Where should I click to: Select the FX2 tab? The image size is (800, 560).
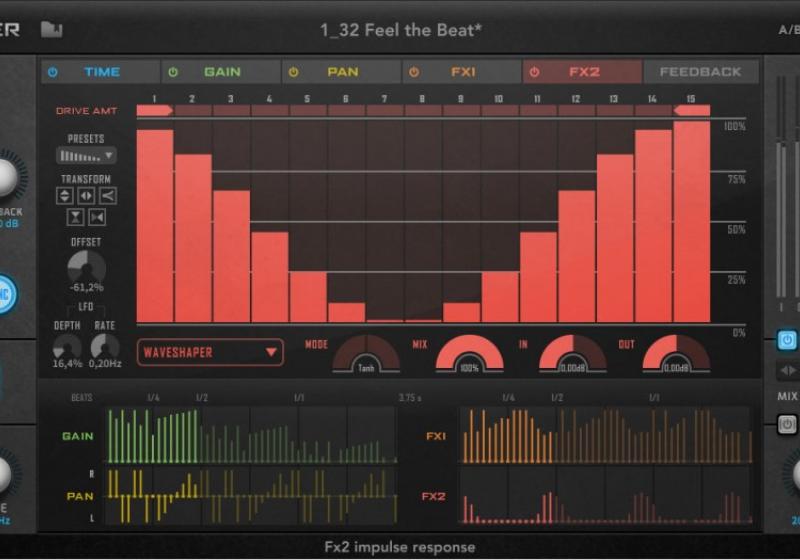[583, 72]
